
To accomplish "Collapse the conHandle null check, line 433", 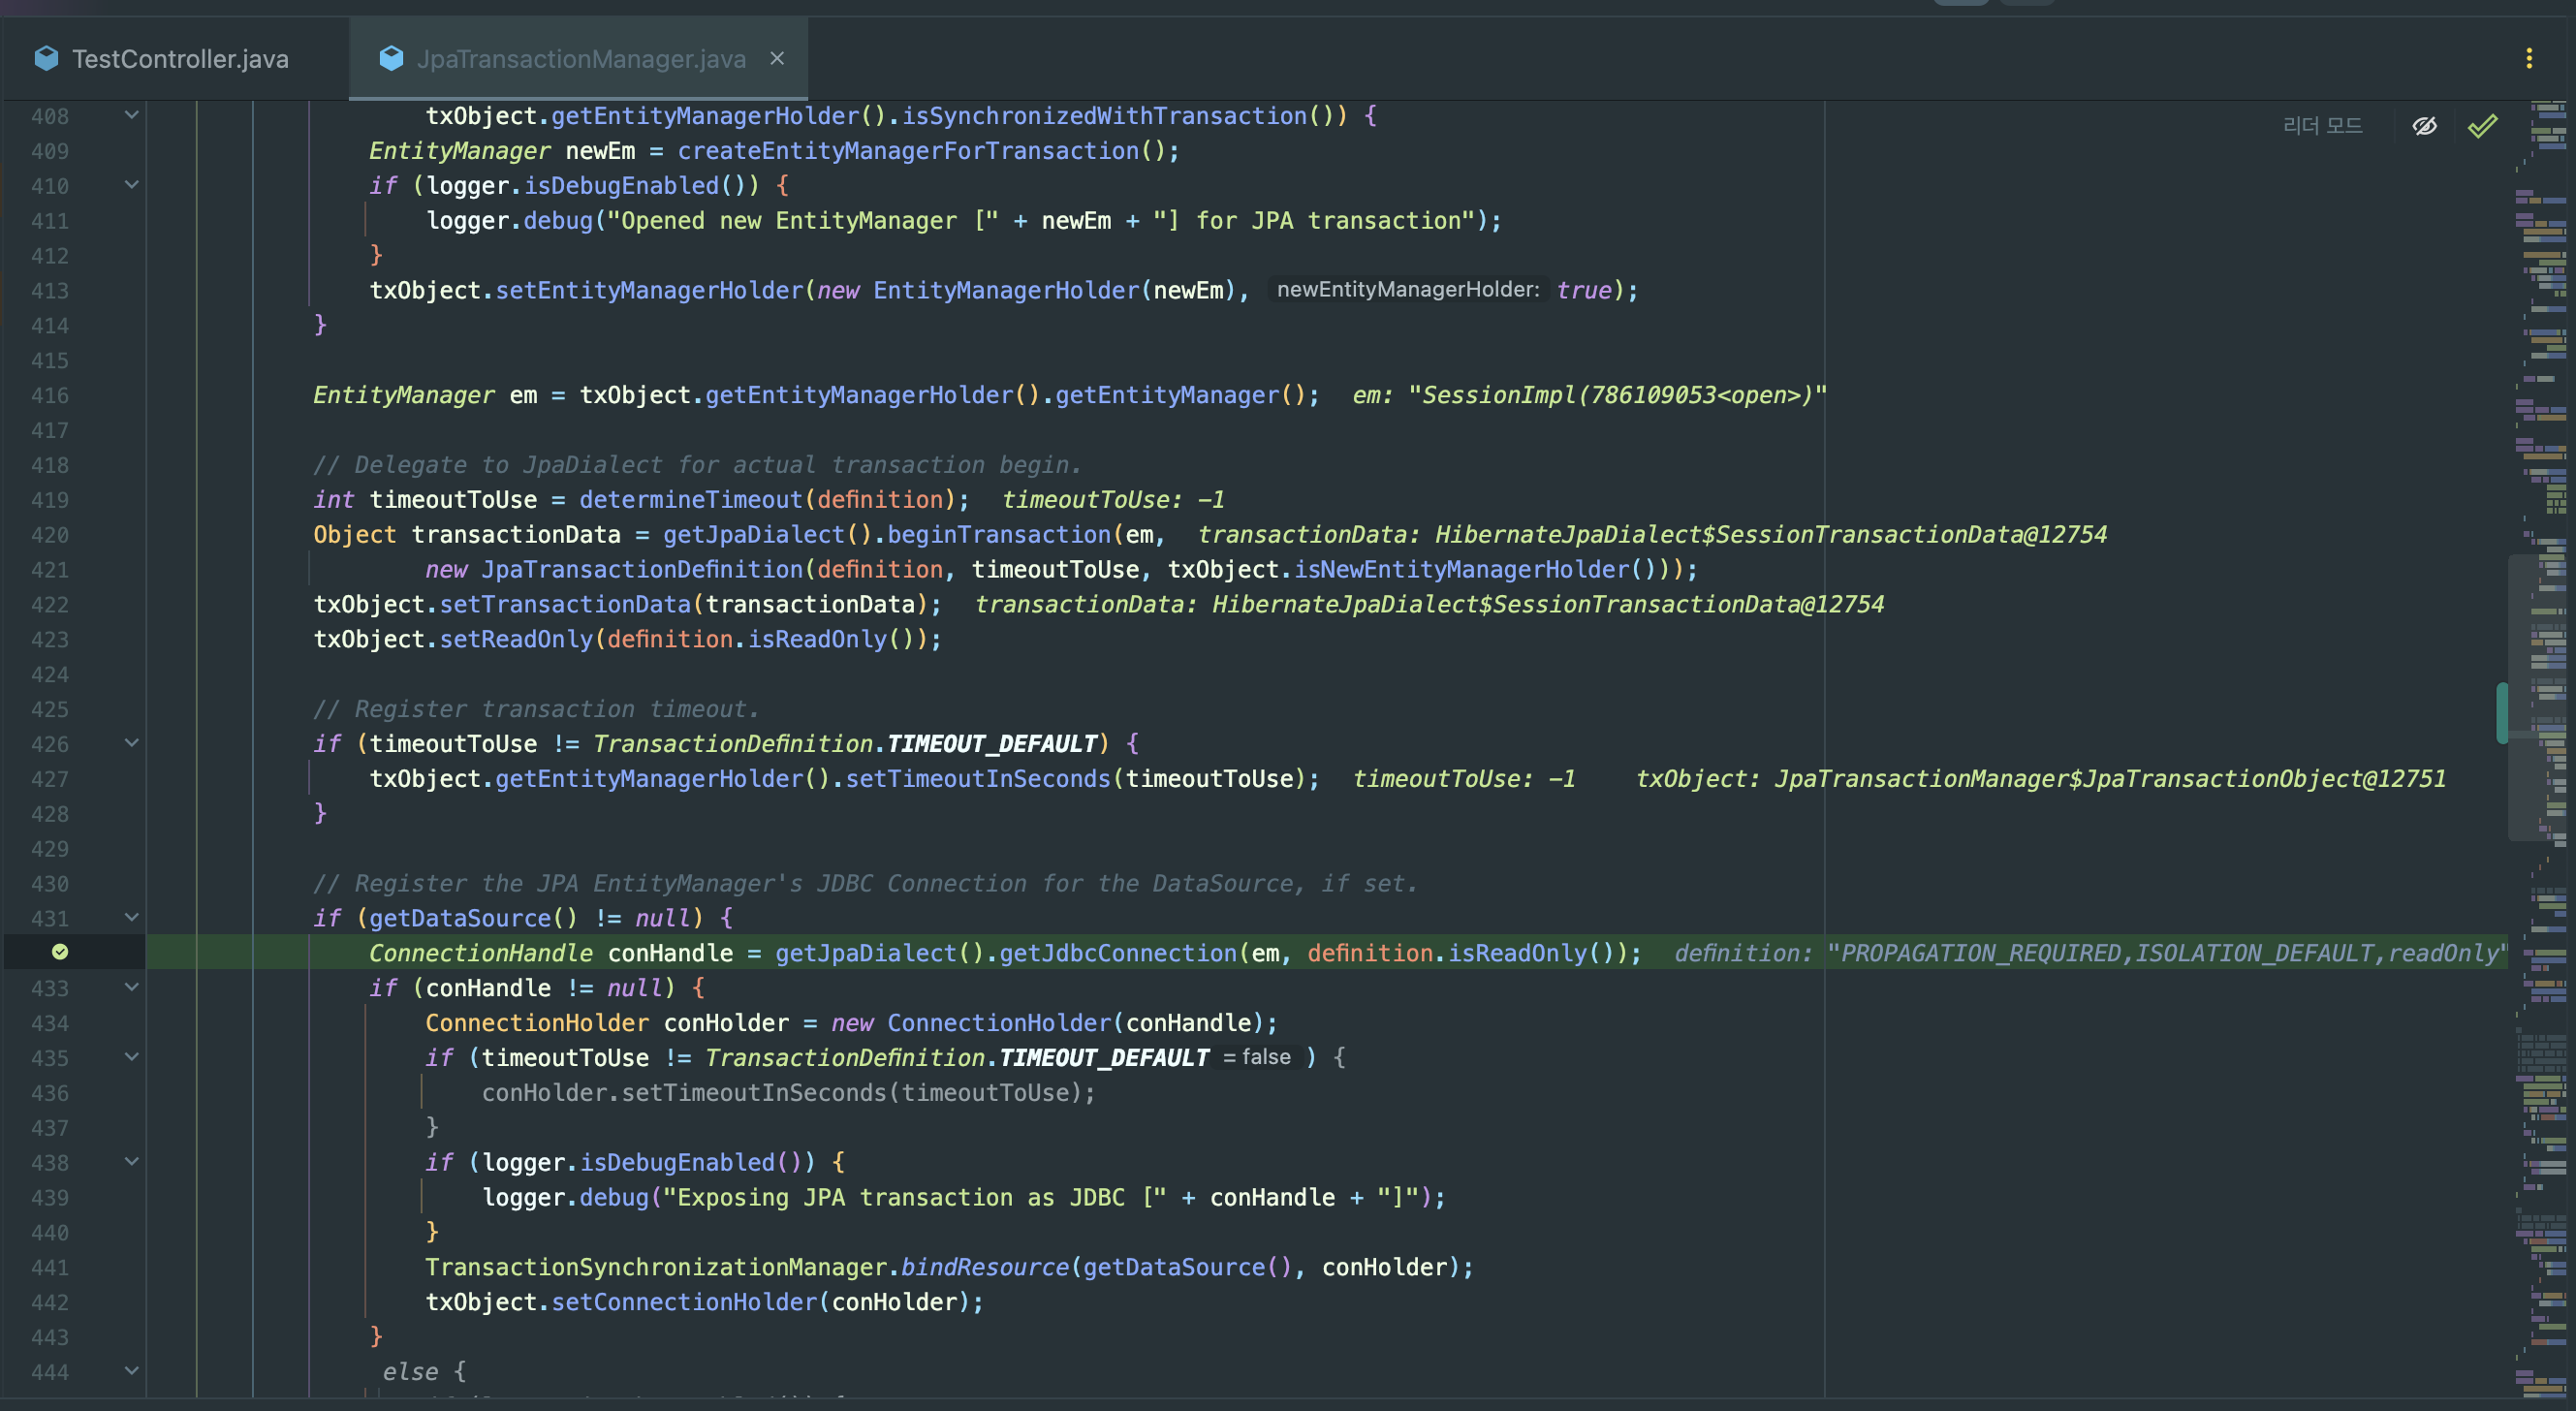I will (x=131, y=987).
